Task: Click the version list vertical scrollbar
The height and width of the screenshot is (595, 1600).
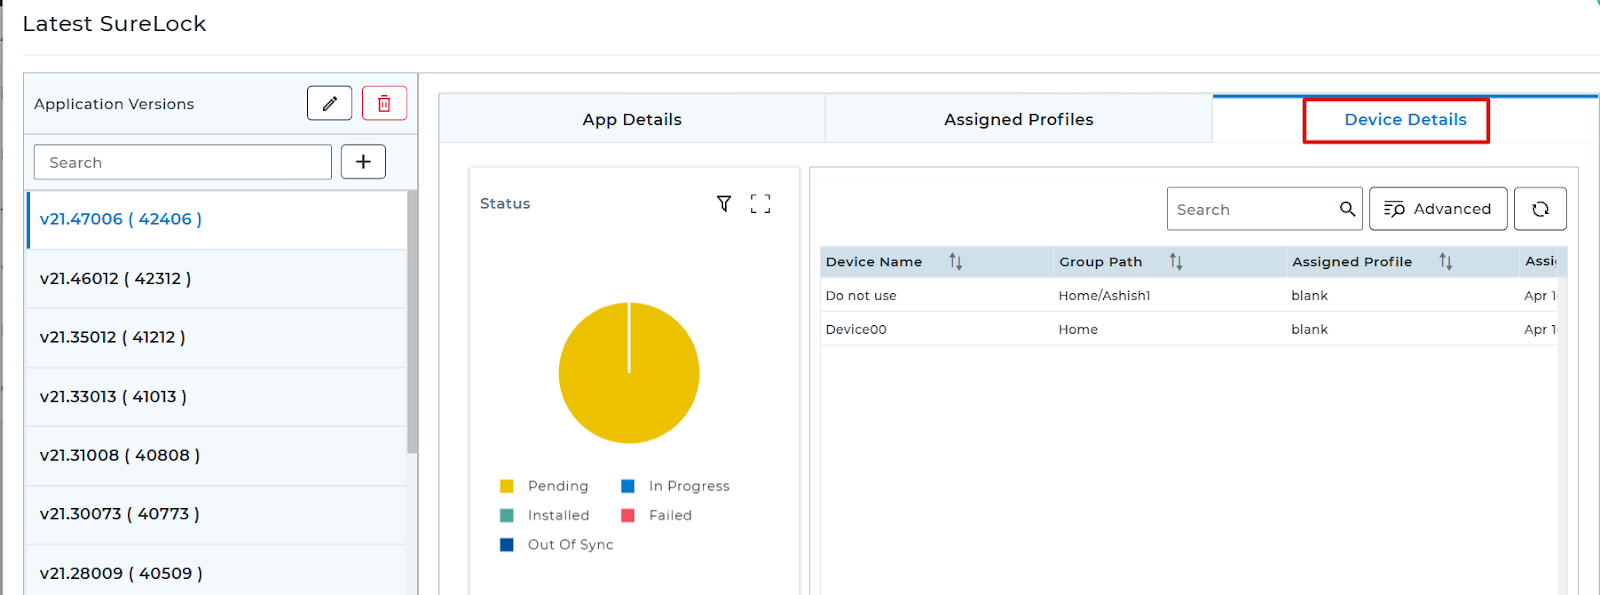Action: coord(412,322)
